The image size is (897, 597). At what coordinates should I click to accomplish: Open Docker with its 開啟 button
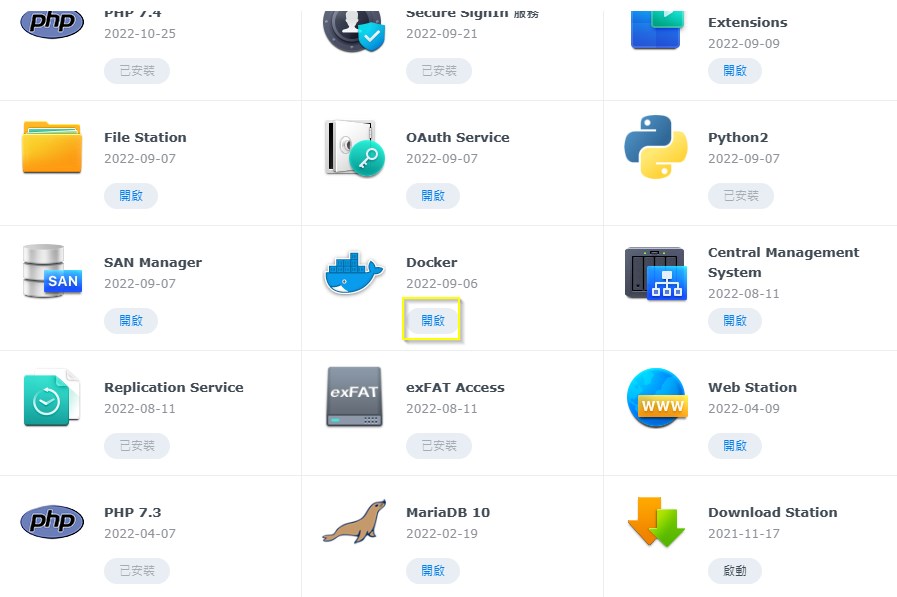(x=432, y=320)
